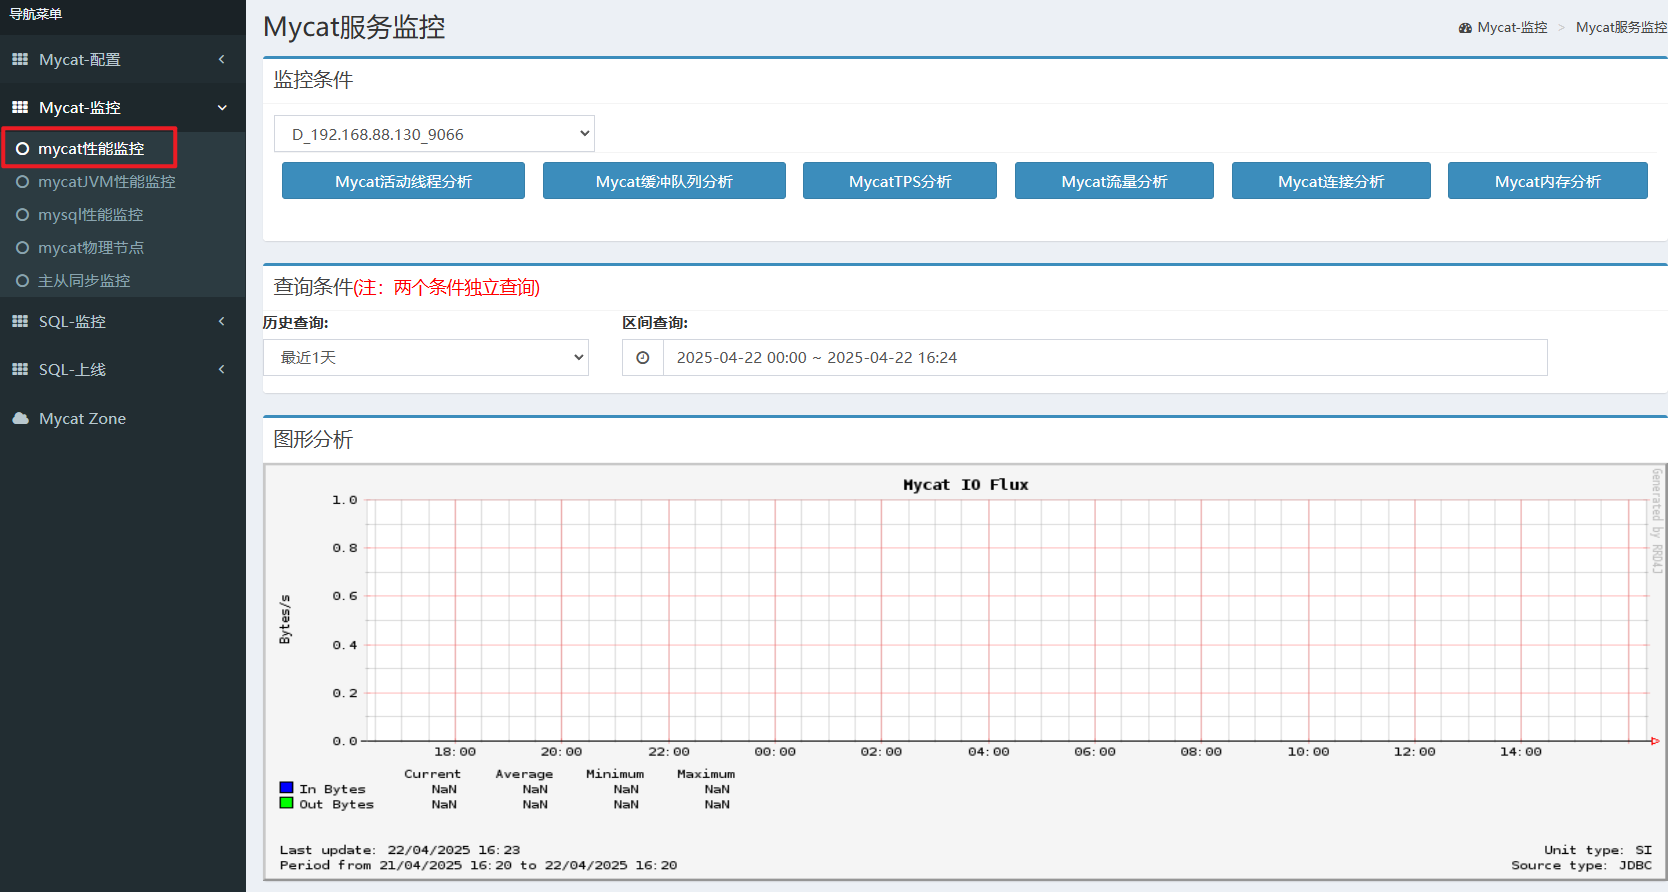Select the mycat物理节点 menu item
This screenshot has height=892, width=1668.
point(90,248)
